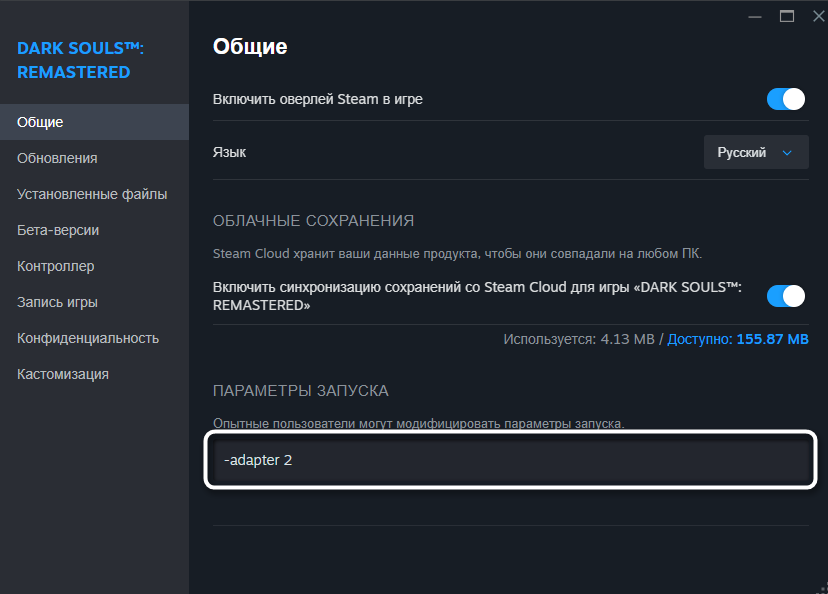Click the DARK SOULS™: REMASTERED game title
The image size is (828, 594).
[74, 60]
